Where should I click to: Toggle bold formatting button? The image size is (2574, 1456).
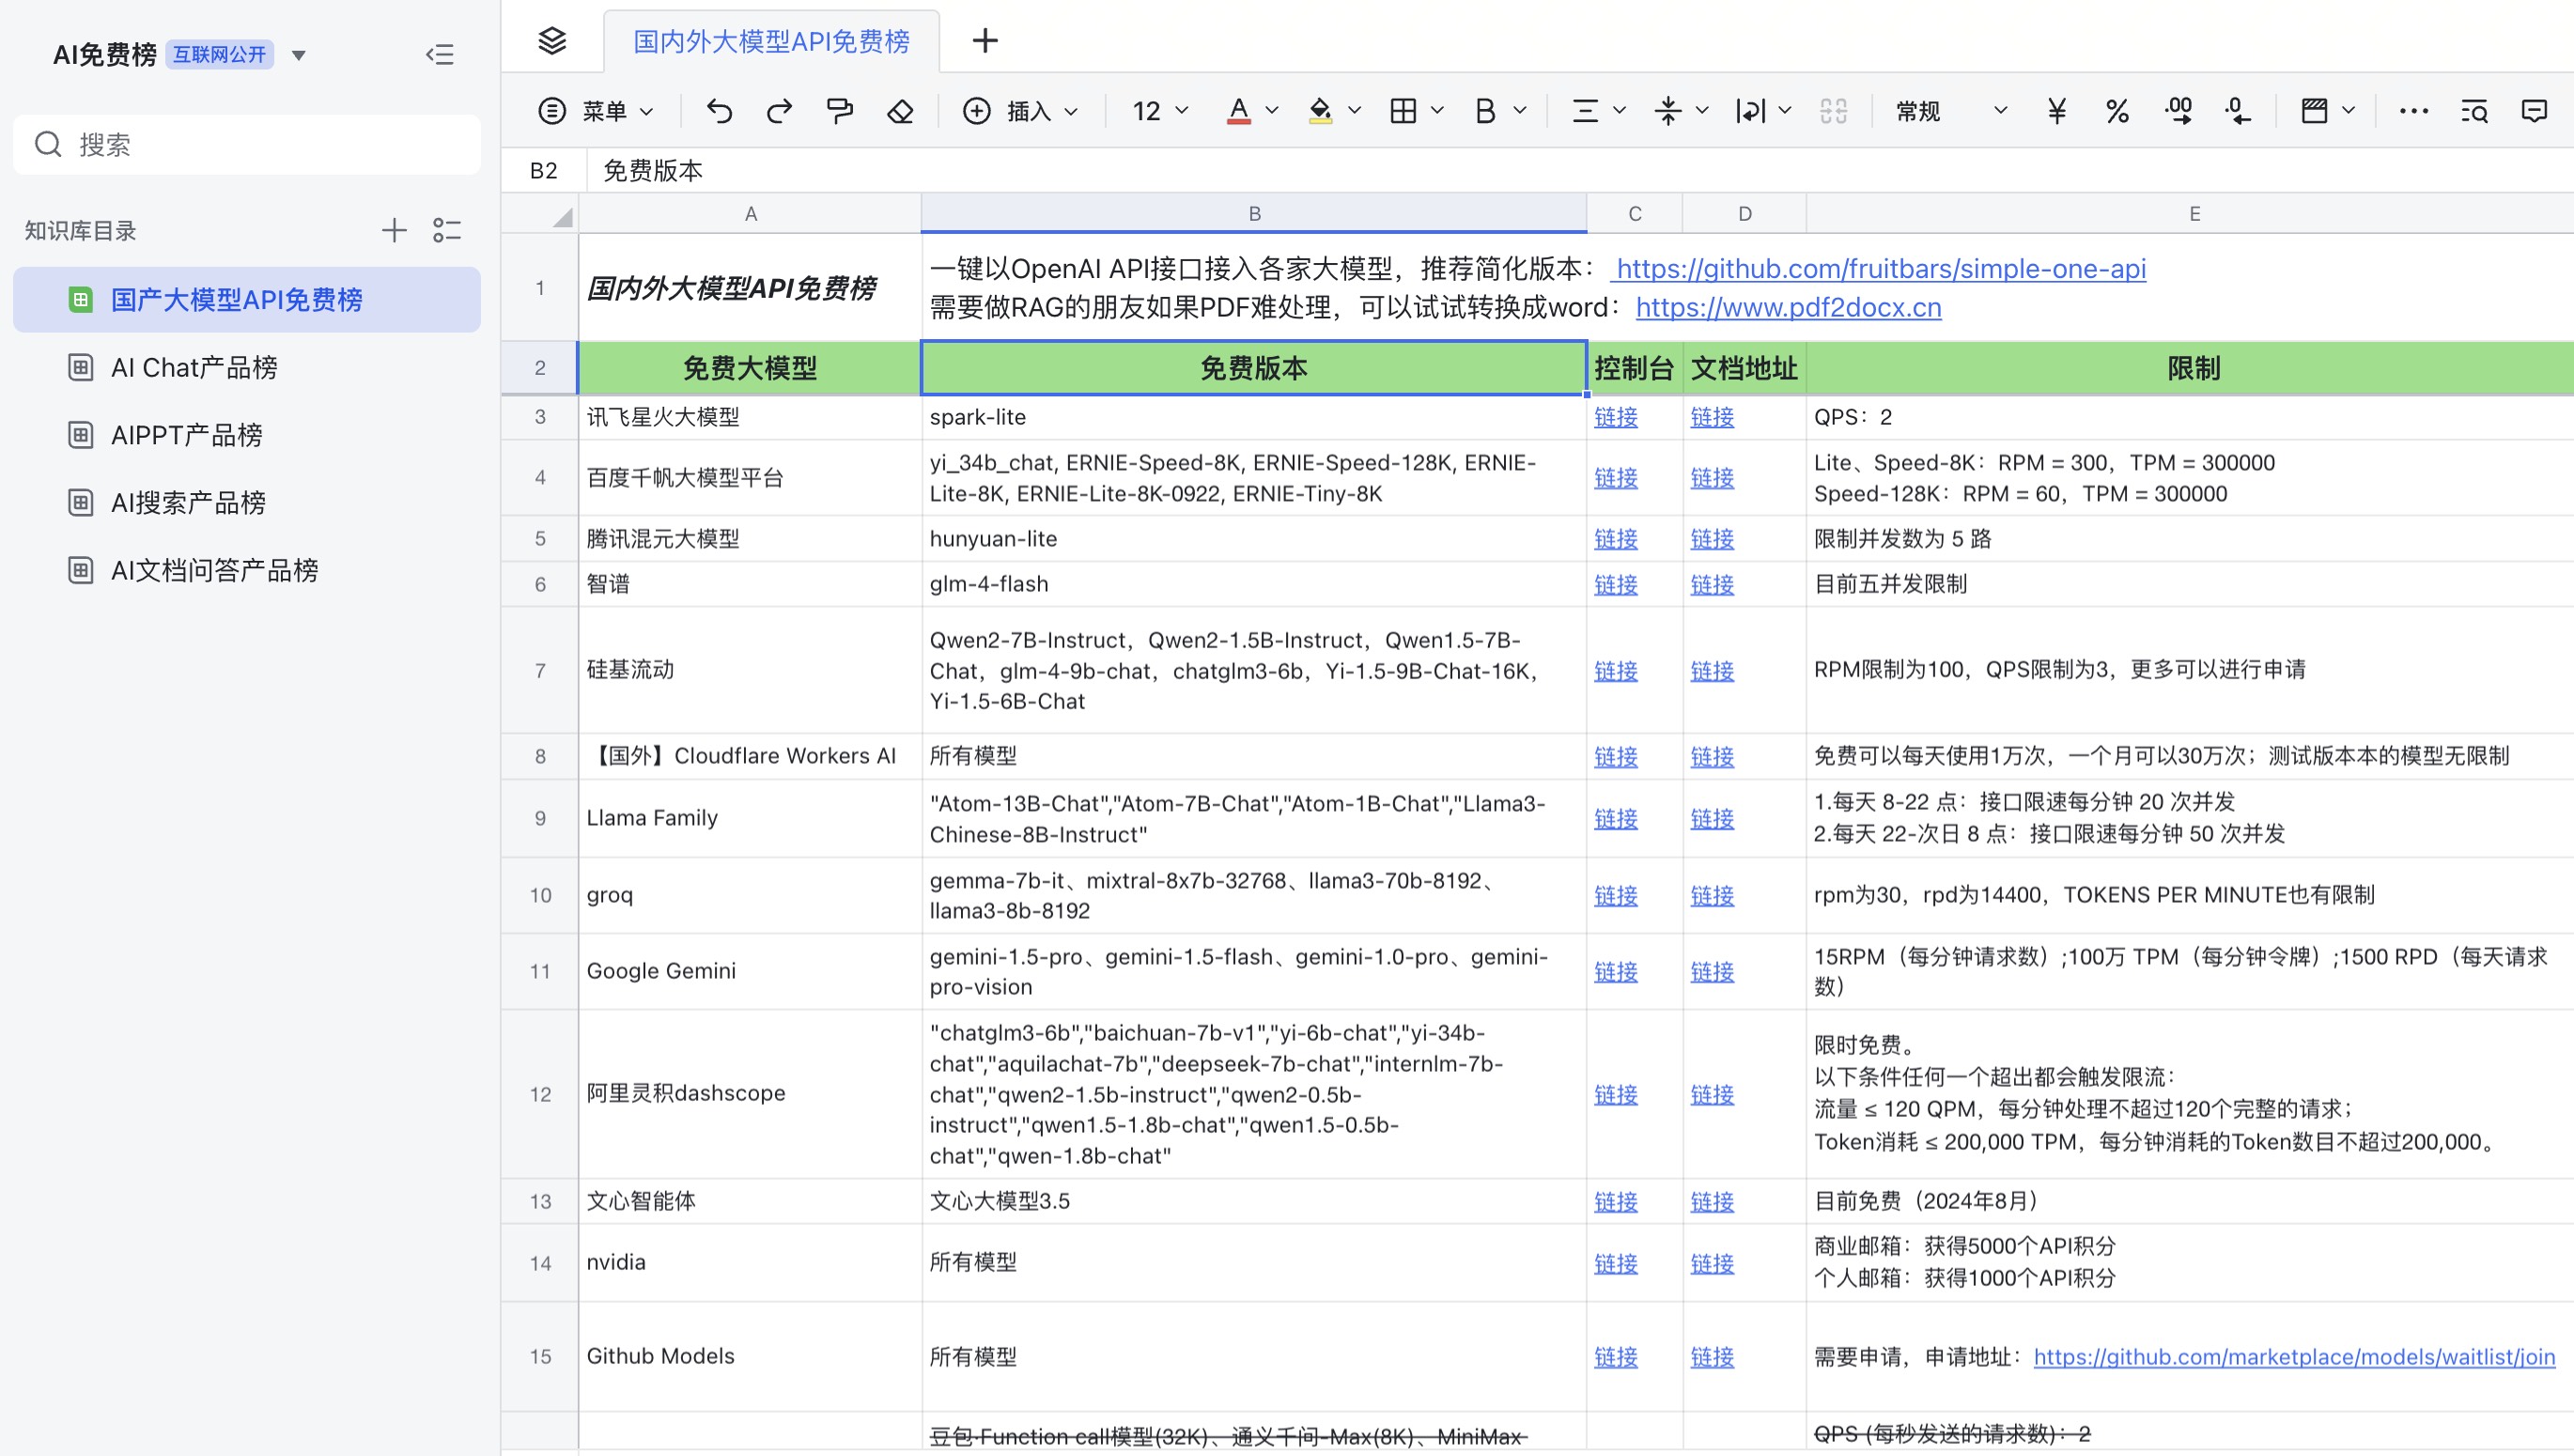(1485, 110)
